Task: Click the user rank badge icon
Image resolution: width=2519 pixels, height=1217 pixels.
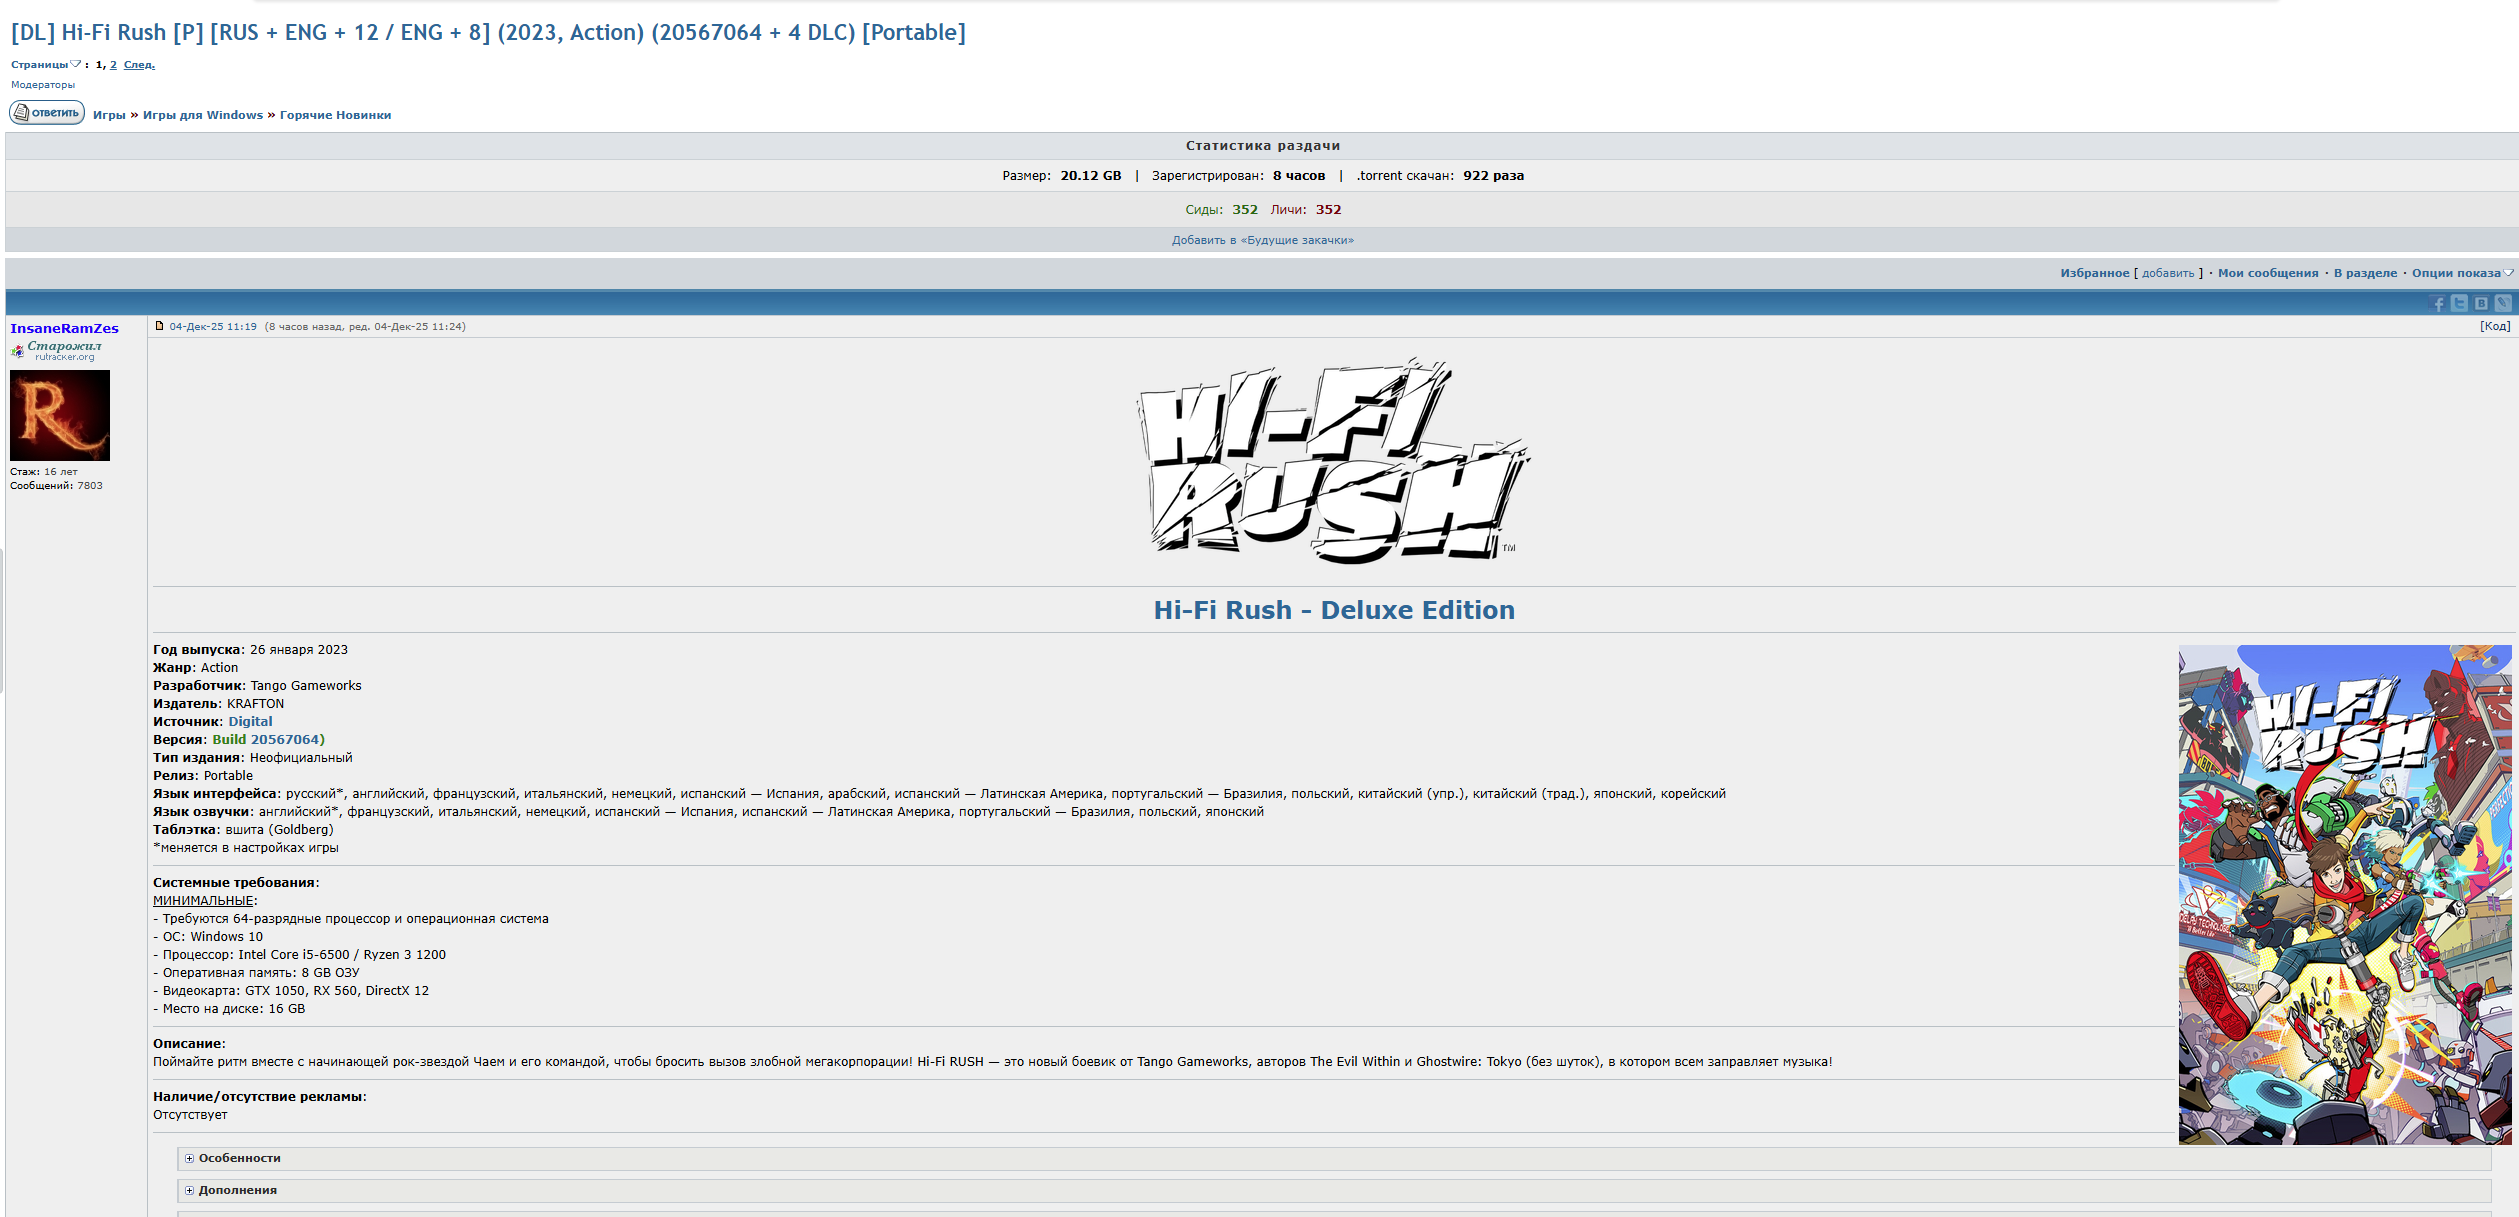Action: point(17,351)
